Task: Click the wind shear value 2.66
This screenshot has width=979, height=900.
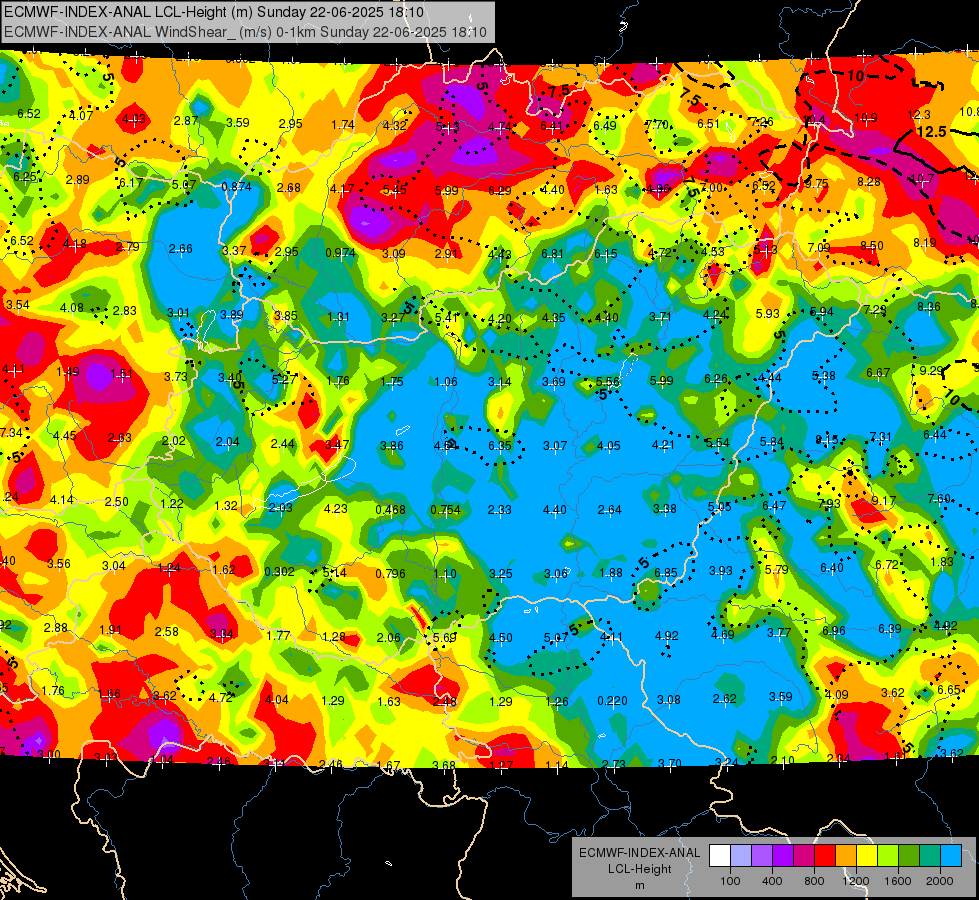Action: coord(180,249)
